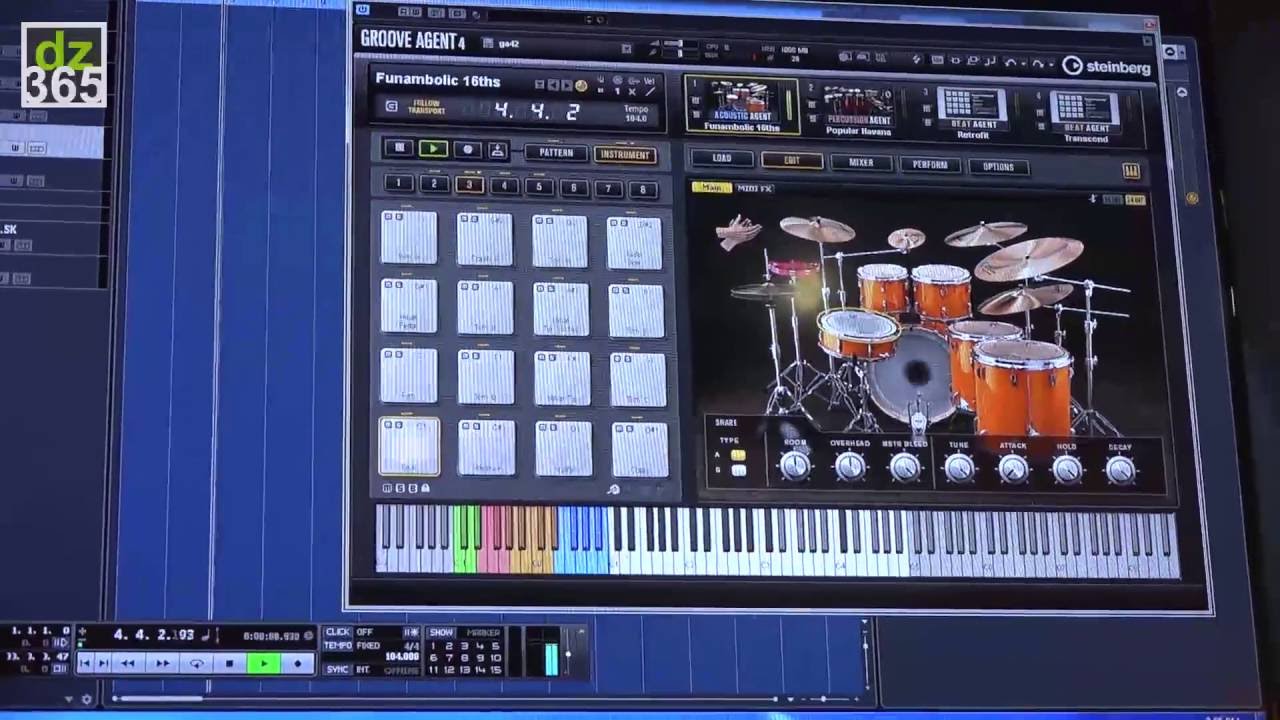The width and height of the screenshot is (1280, 720).
Task: Click the hand clap icon in kit view
Action: [x=737, y=232]
